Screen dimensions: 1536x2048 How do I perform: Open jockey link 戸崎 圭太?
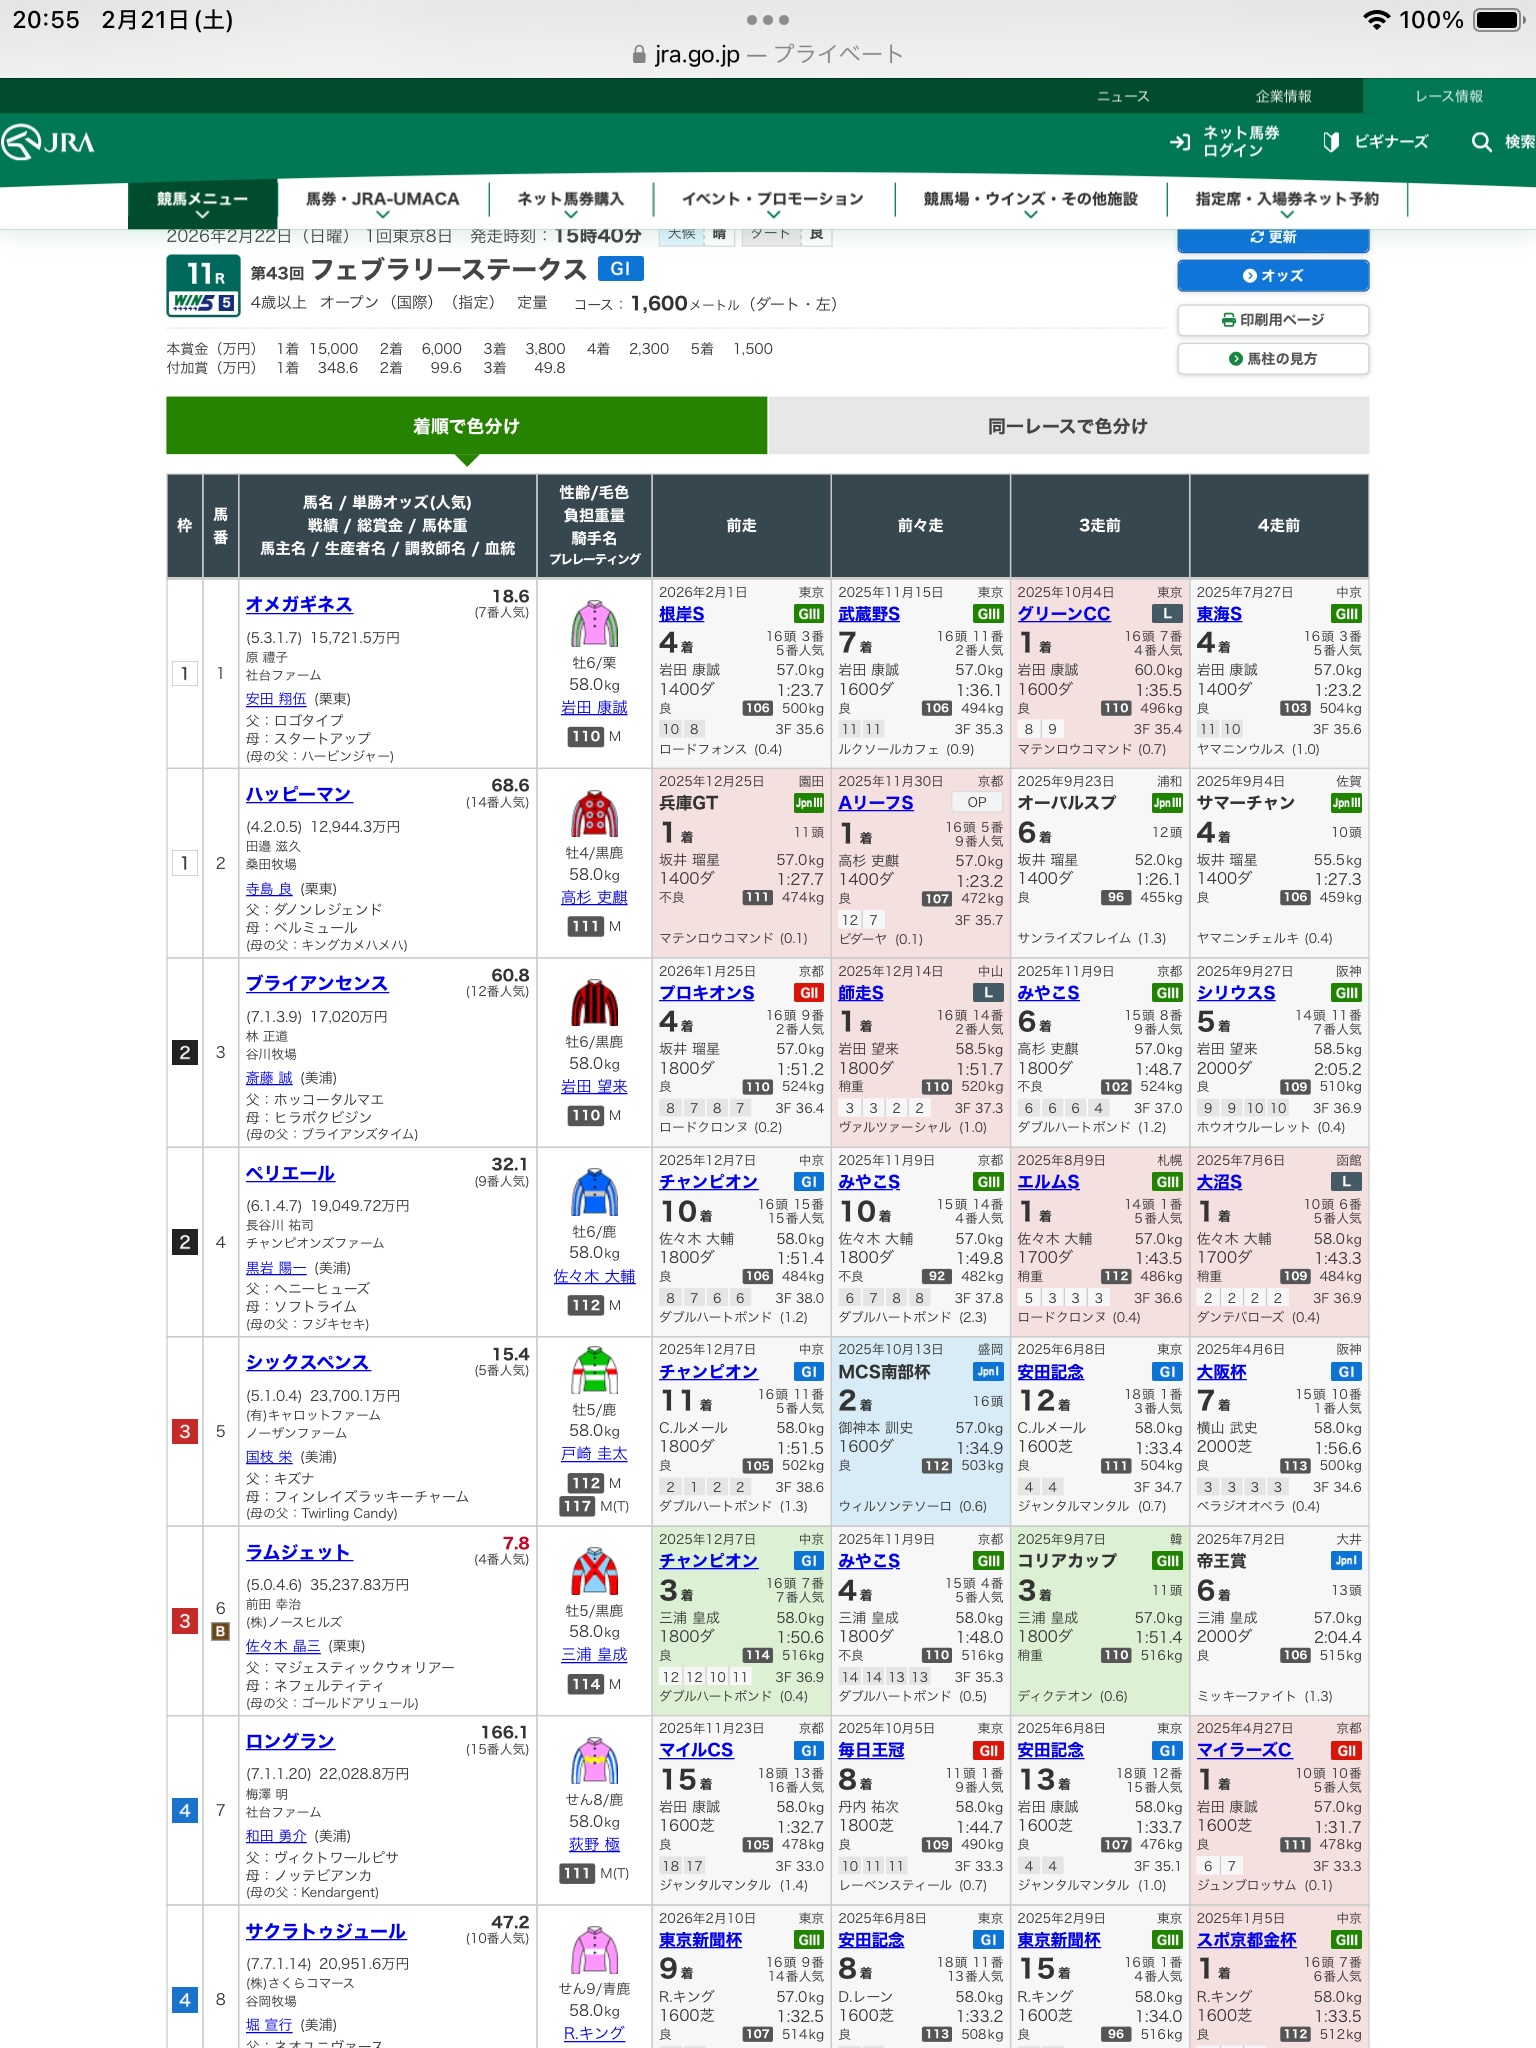[594, 1454]
